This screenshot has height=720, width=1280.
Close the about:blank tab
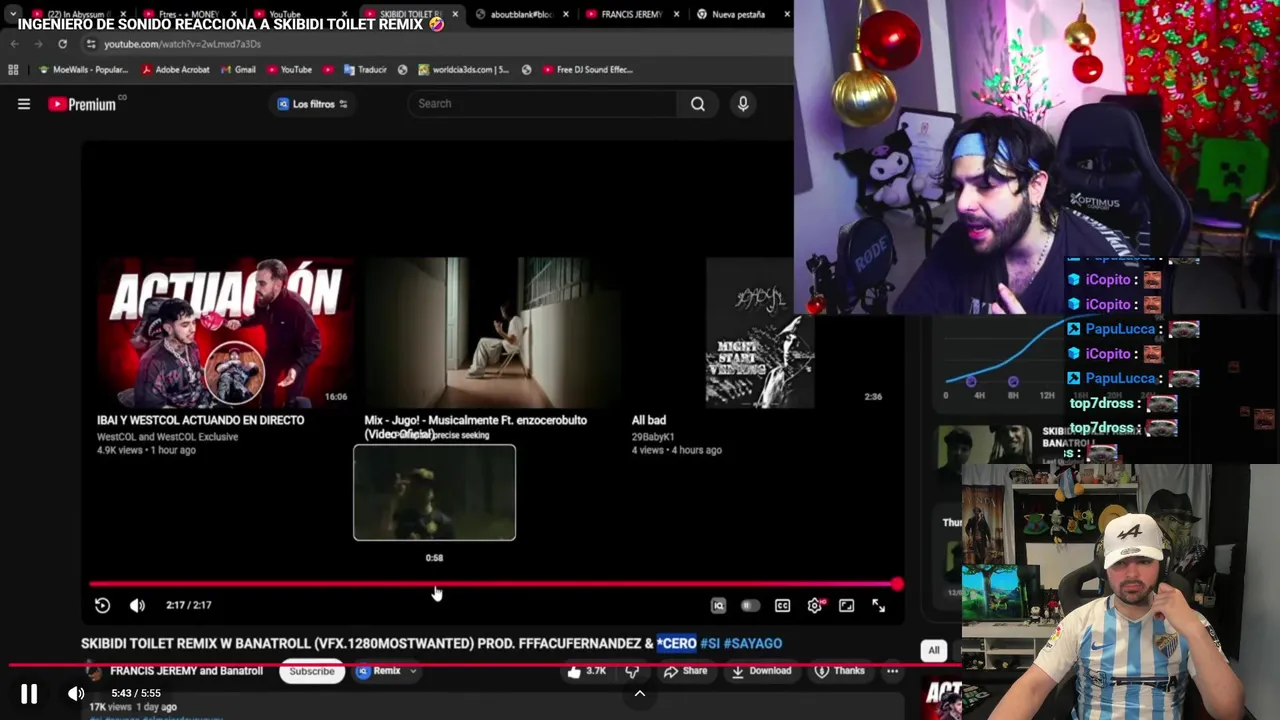pos(567,14)
